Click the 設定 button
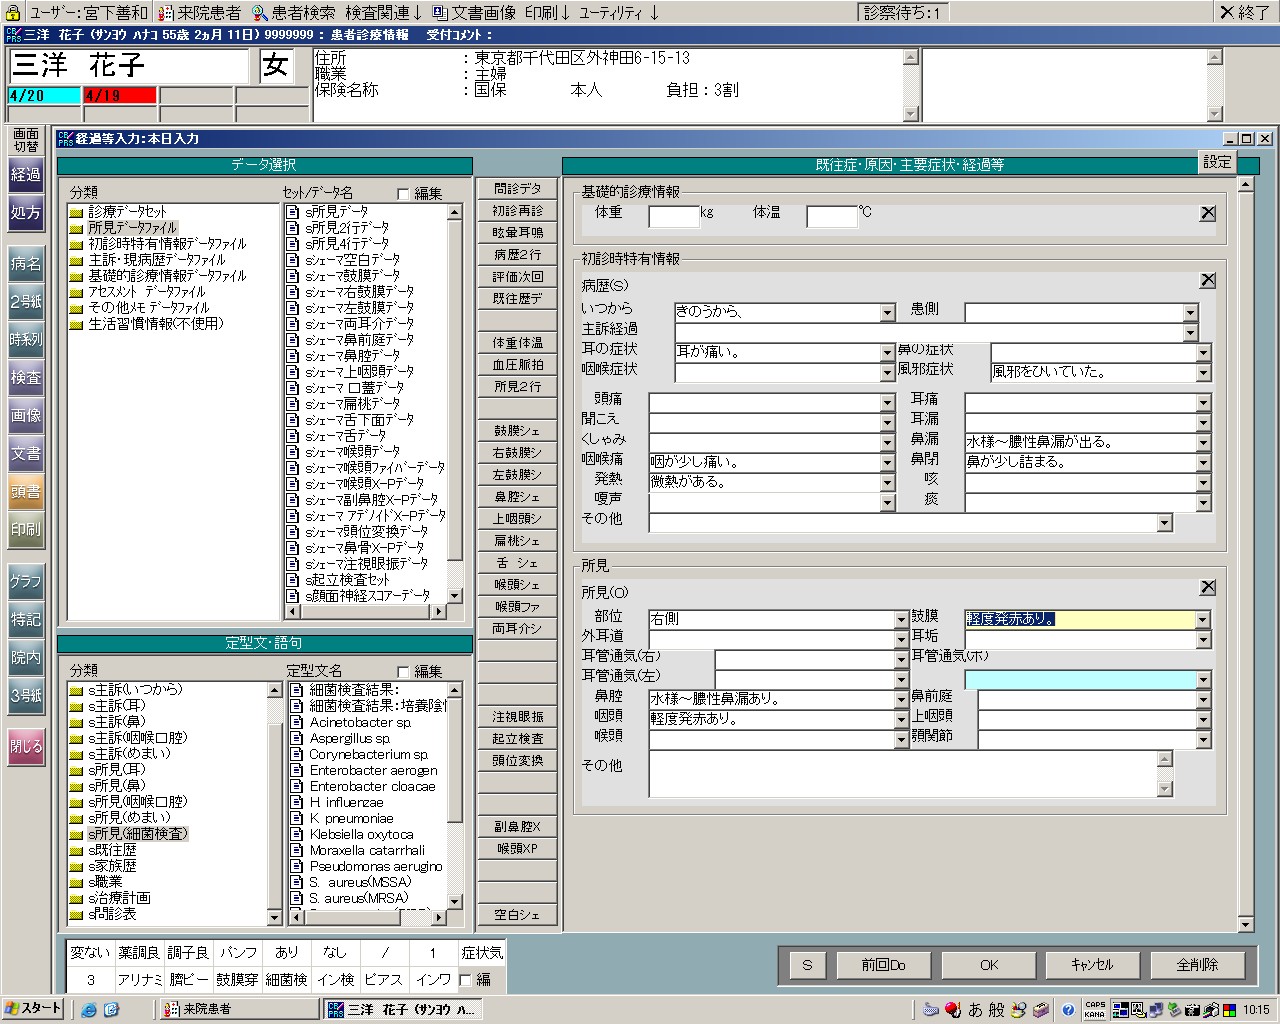1280x1024 pixels. pos(1217,162)
